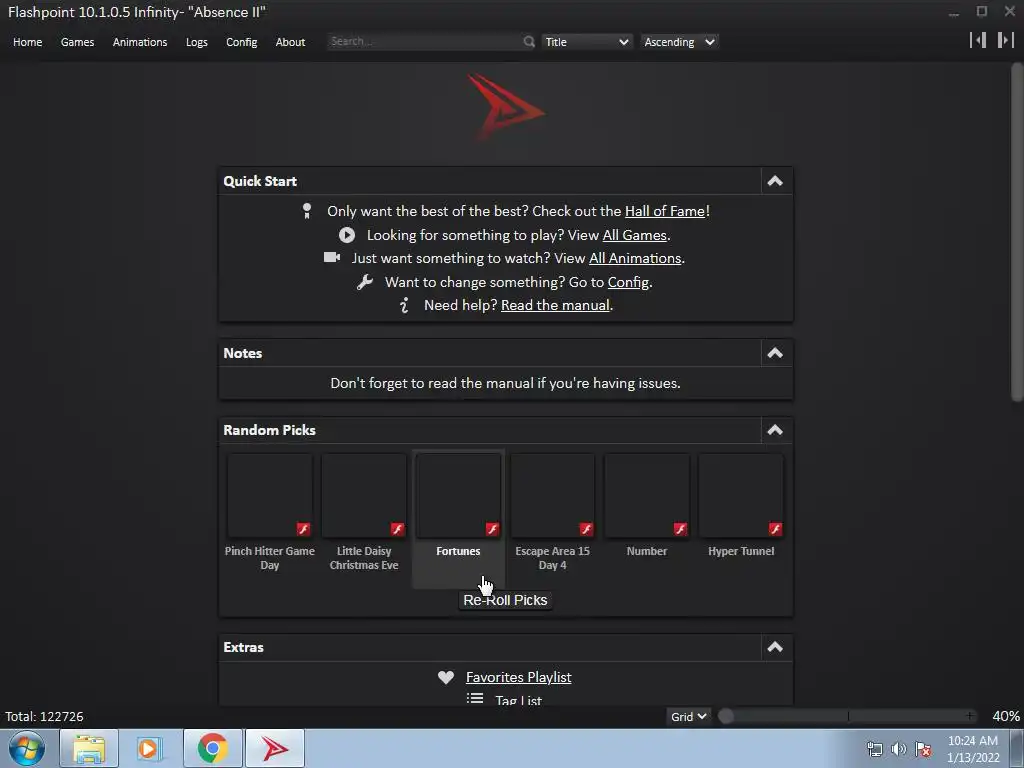Screen dimensions: 1024x768
Task: Open Windows Media Player from taskbar
Action: (x=150, y=748)
